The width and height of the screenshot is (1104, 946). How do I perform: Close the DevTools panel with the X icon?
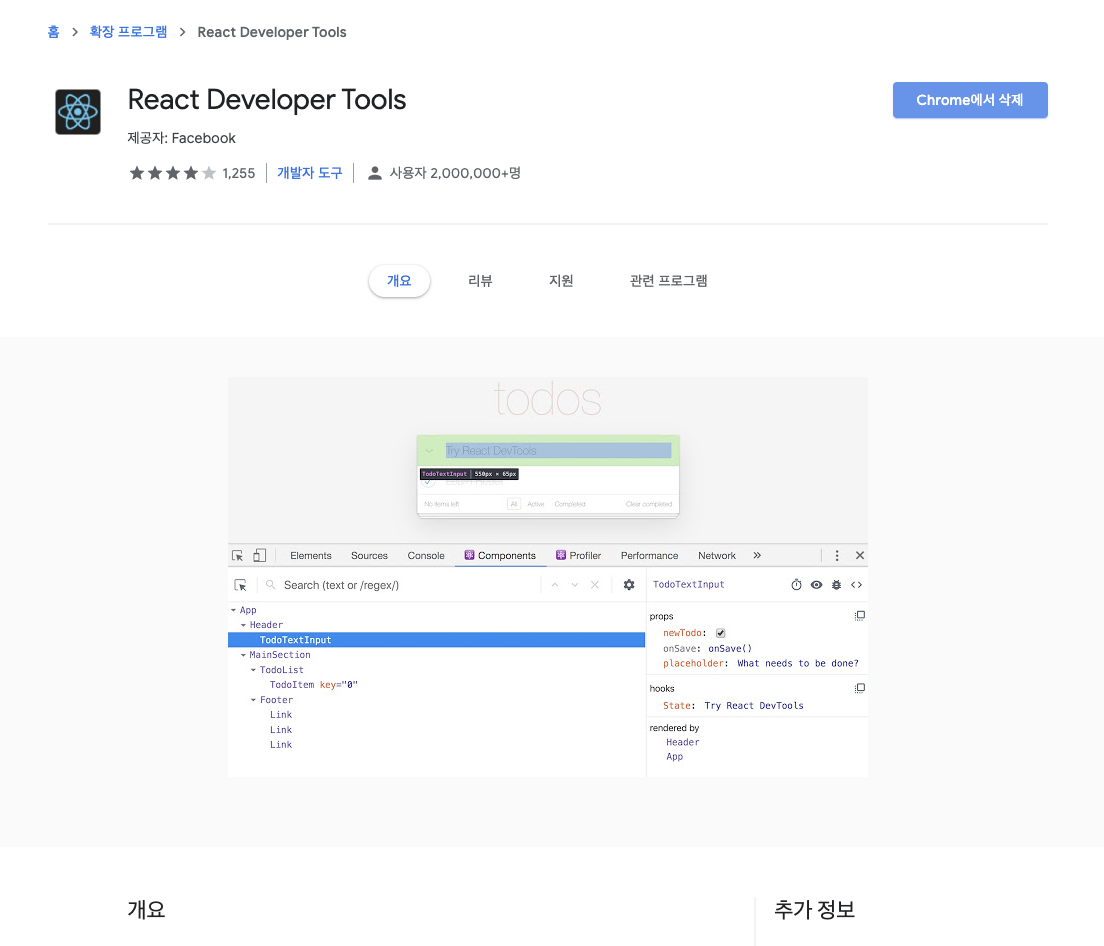(860, 555)
